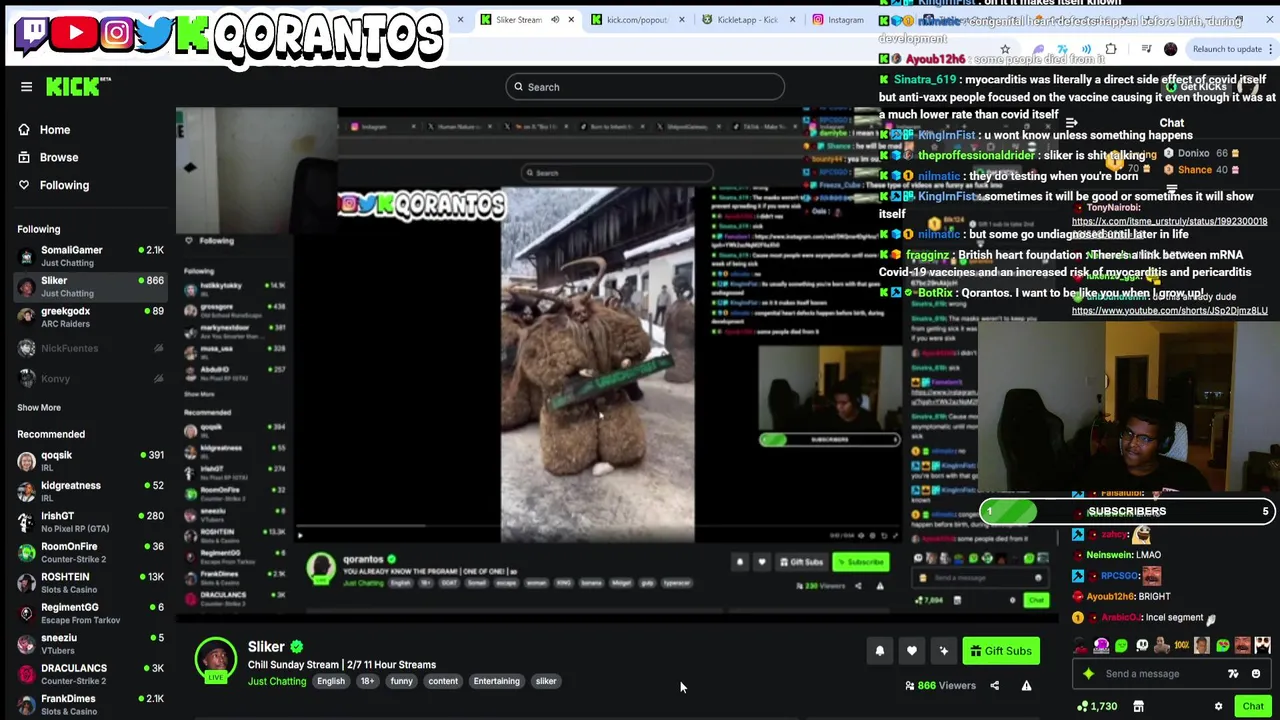The image size is (1280, 720).
Task: Toggle the sidebar with the hamburger menu icon
Action: (x=27, y=87)
